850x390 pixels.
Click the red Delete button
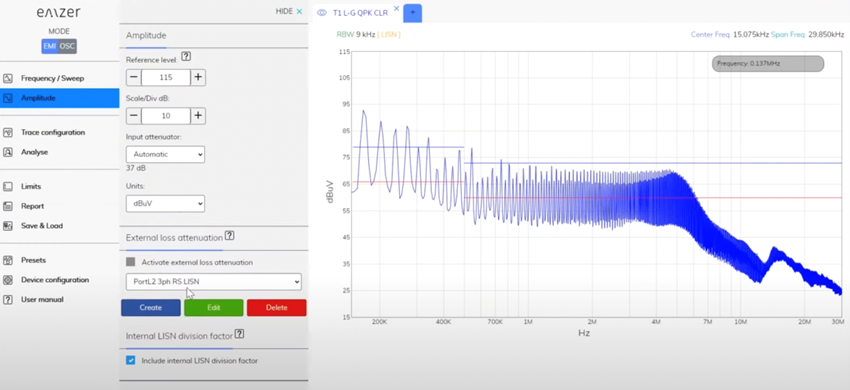[276, 308]
